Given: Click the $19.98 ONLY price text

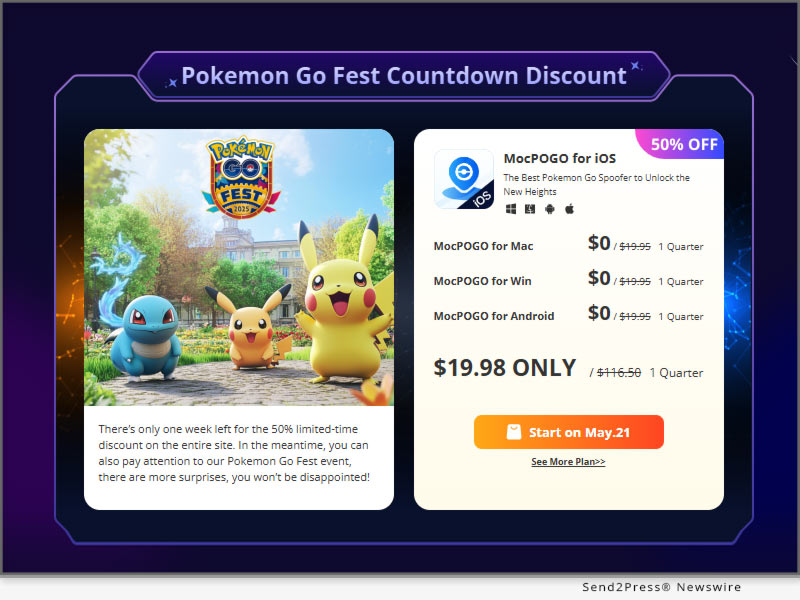Looking at the screenshot, I should click(505, 368).
